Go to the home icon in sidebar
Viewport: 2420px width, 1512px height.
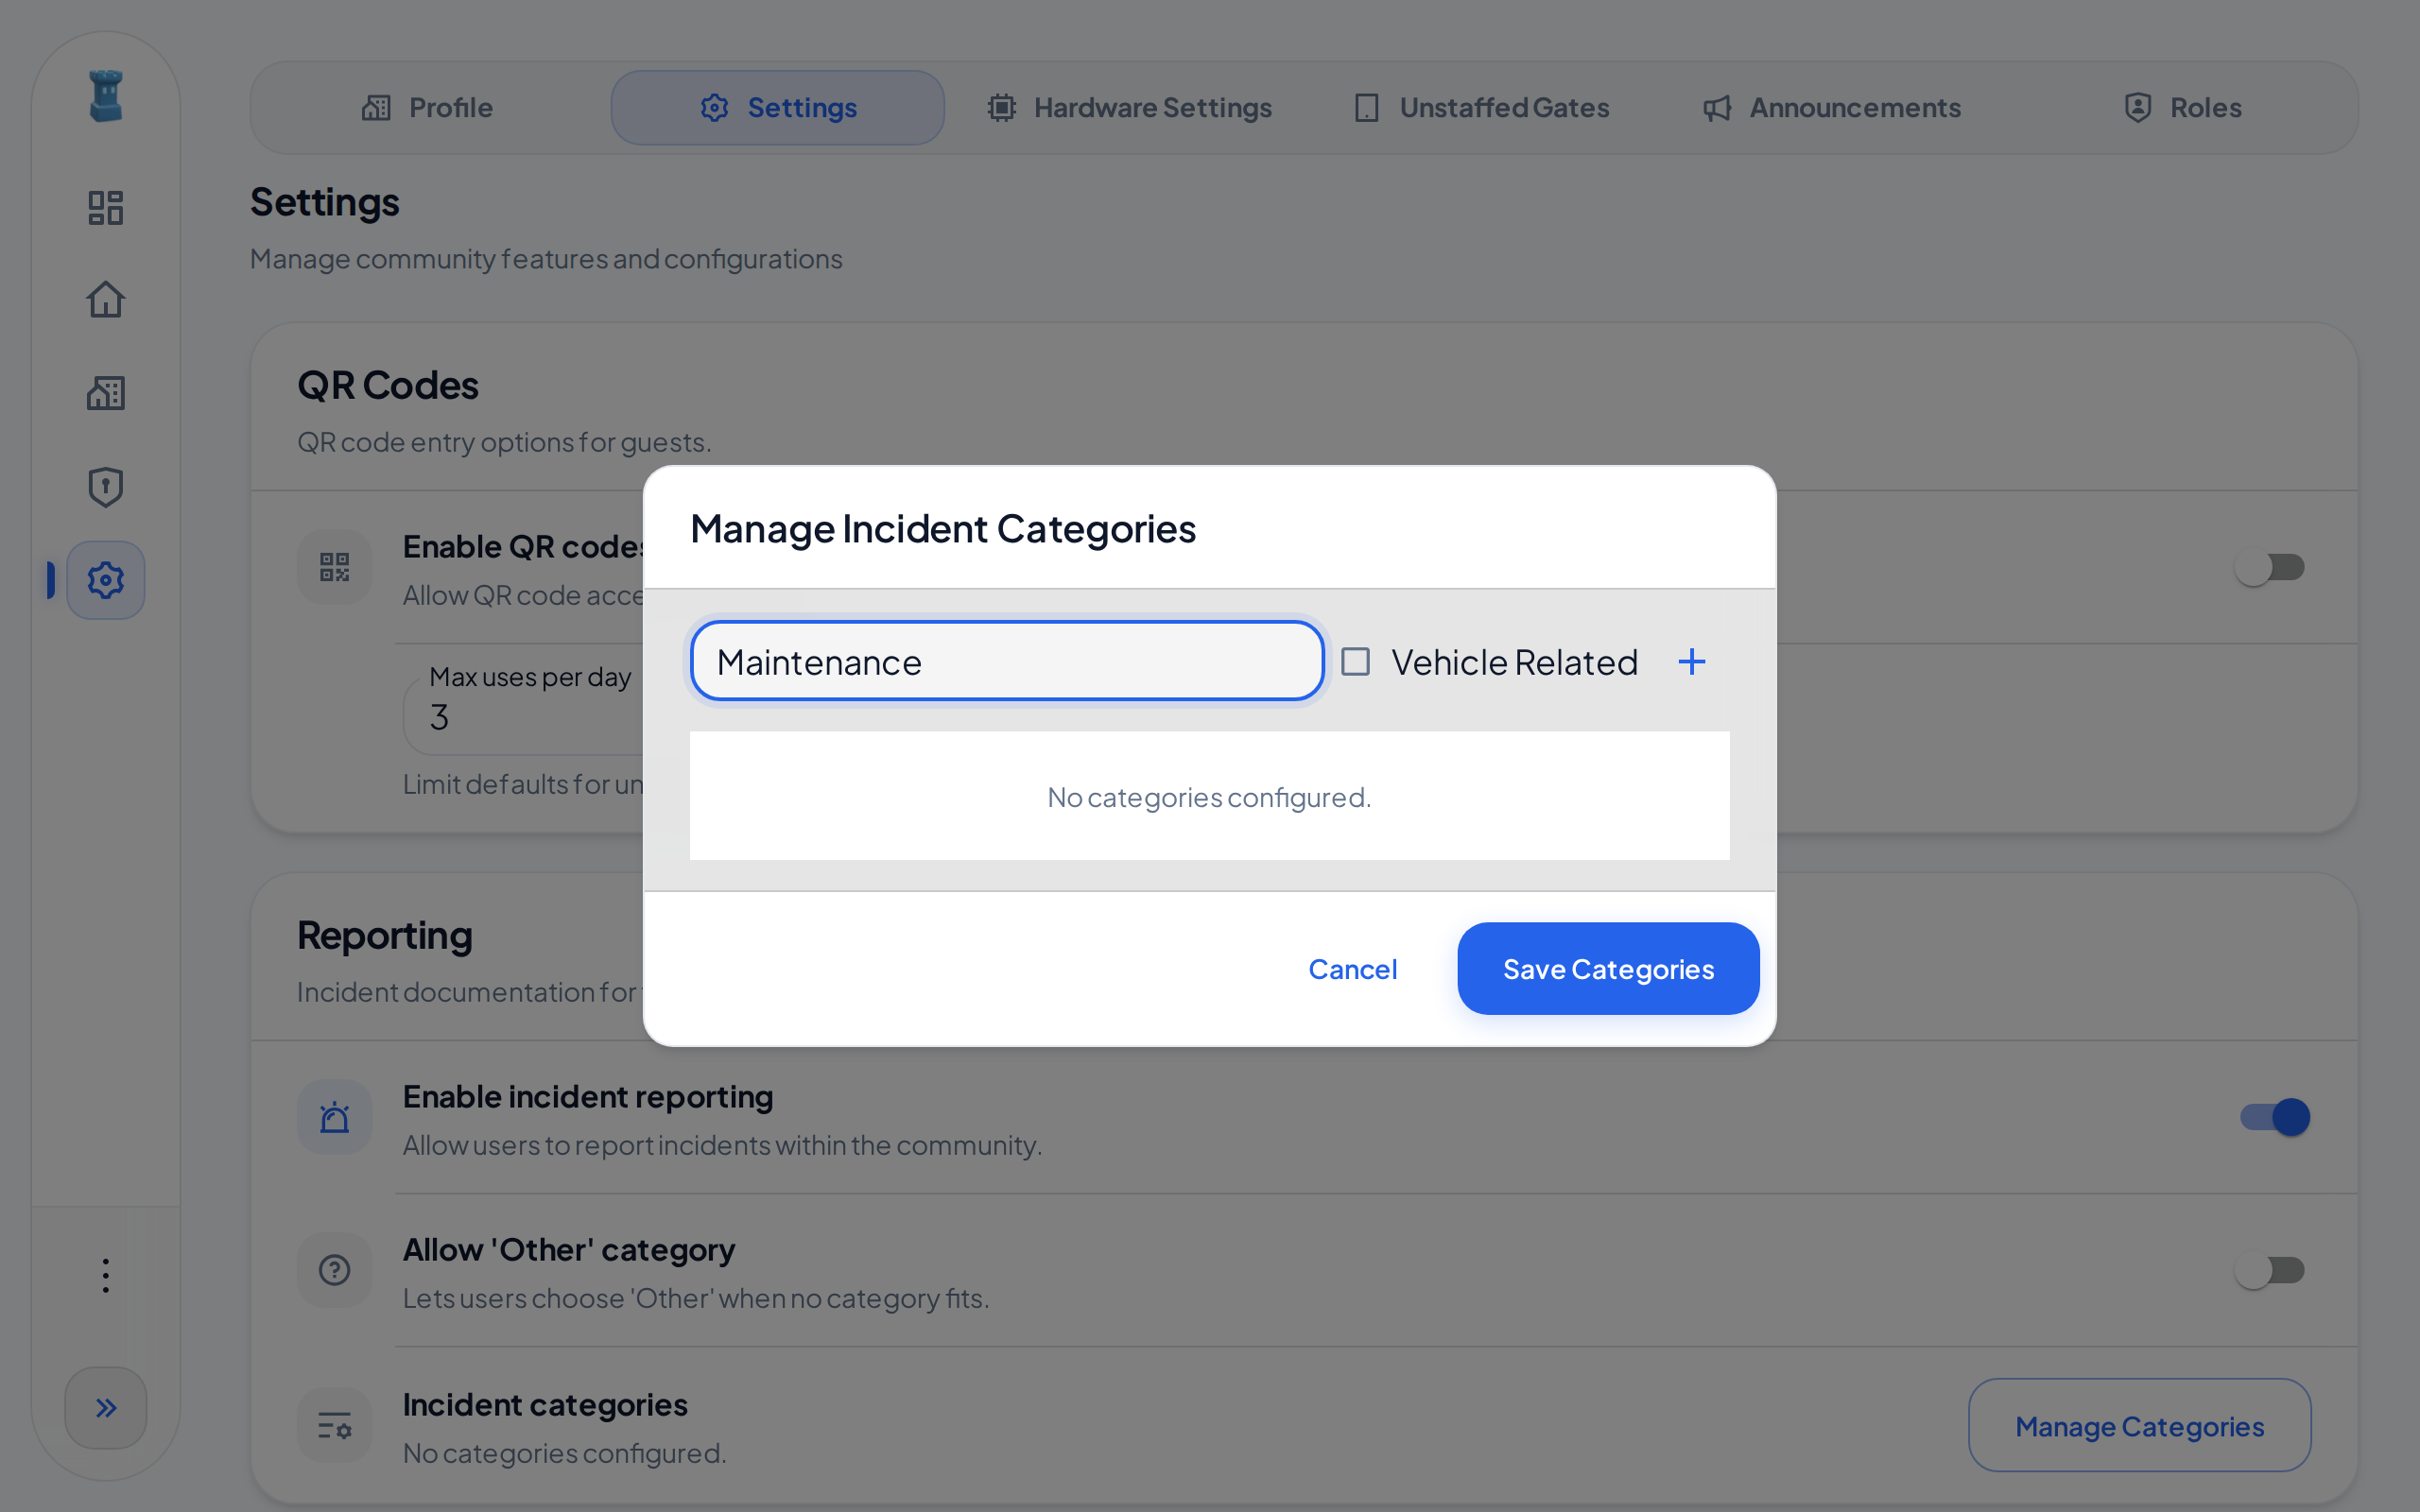[x=106, y=300]
